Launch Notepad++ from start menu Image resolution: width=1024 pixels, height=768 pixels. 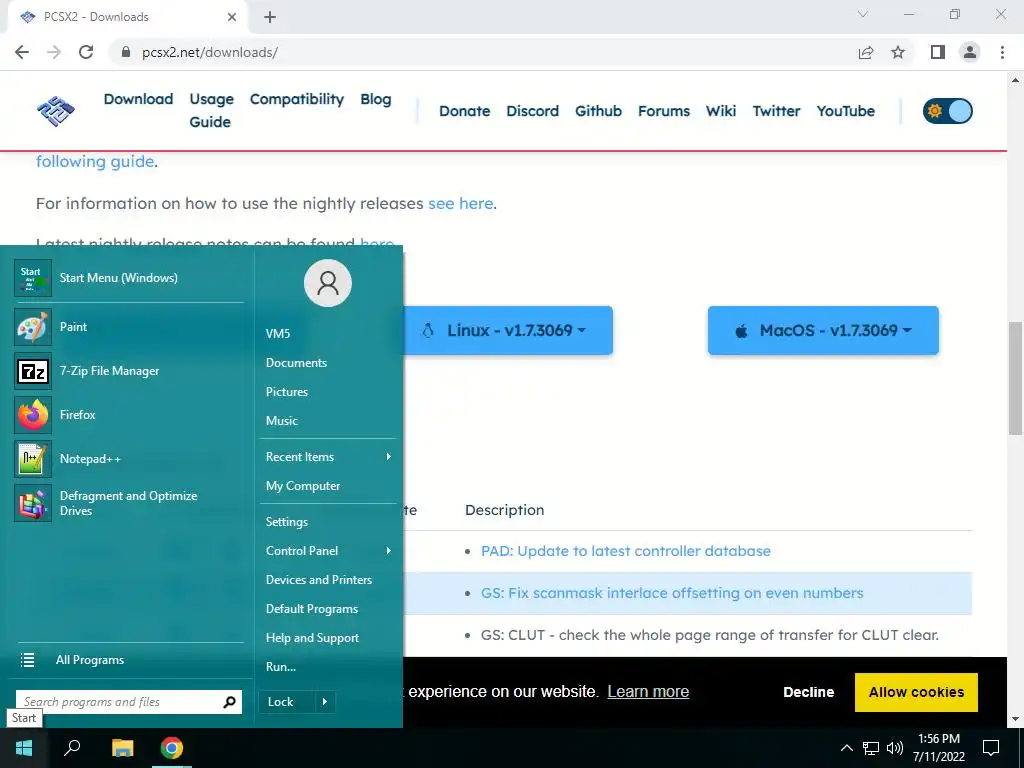[x=129, y=458]
